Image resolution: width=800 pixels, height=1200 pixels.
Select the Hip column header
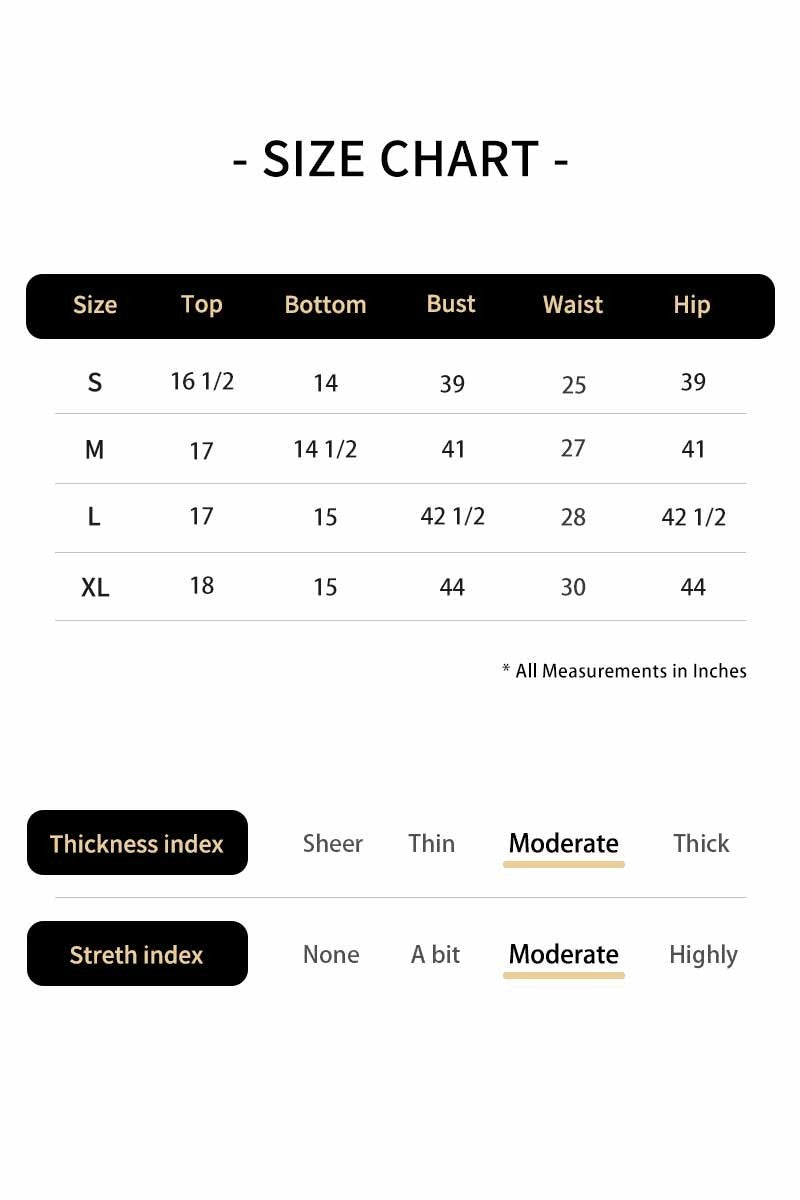tap(692, 305)
